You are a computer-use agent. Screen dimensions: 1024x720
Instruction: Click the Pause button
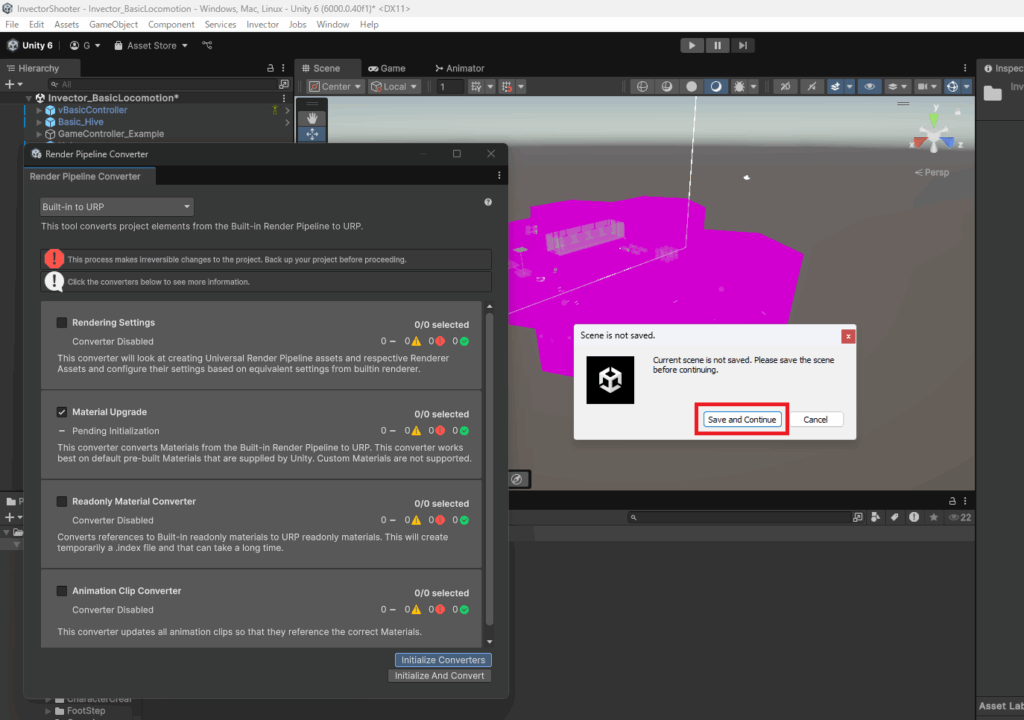[x=717, y=45]
